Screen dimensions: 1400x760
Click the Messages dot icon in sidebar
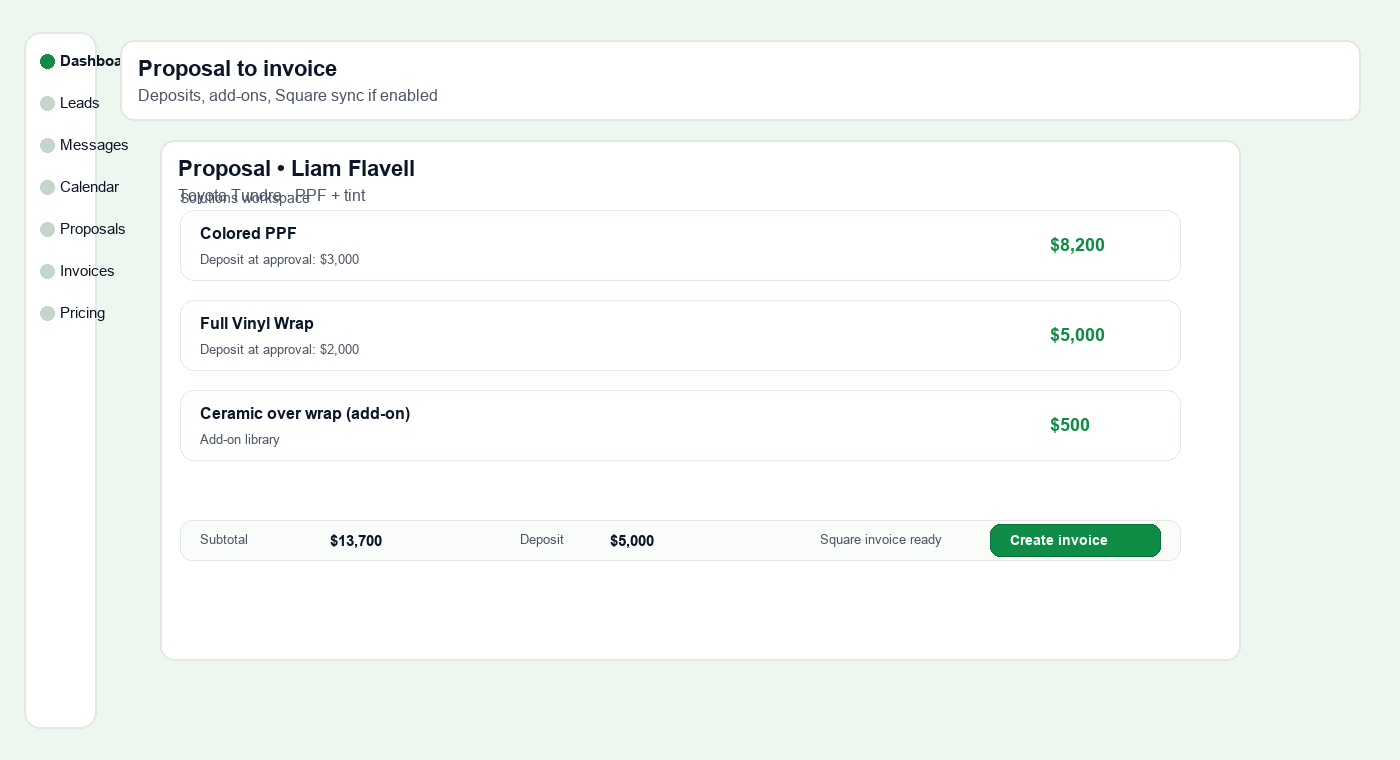click(x=48, y=145)
